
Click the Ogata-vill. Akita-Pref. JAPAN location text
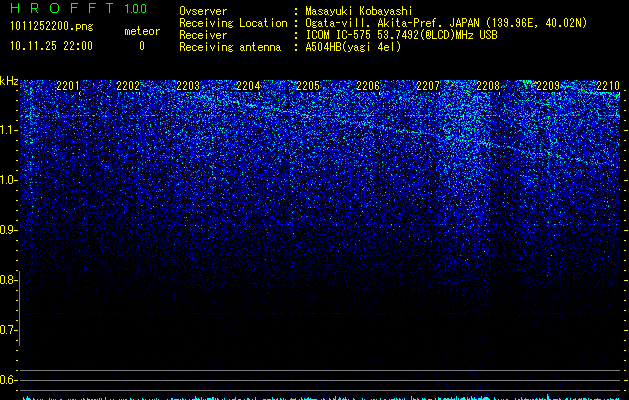(446, 23)
